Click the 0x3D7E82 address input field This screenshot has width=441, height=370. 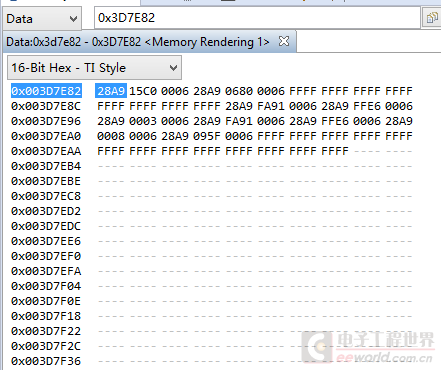pyautogui.click(x=257, y=18)
